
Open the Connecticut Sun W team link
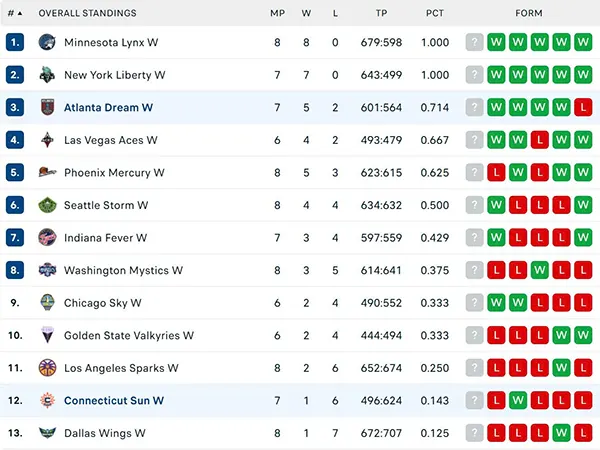pyautogui.click(x=113, y=401)
